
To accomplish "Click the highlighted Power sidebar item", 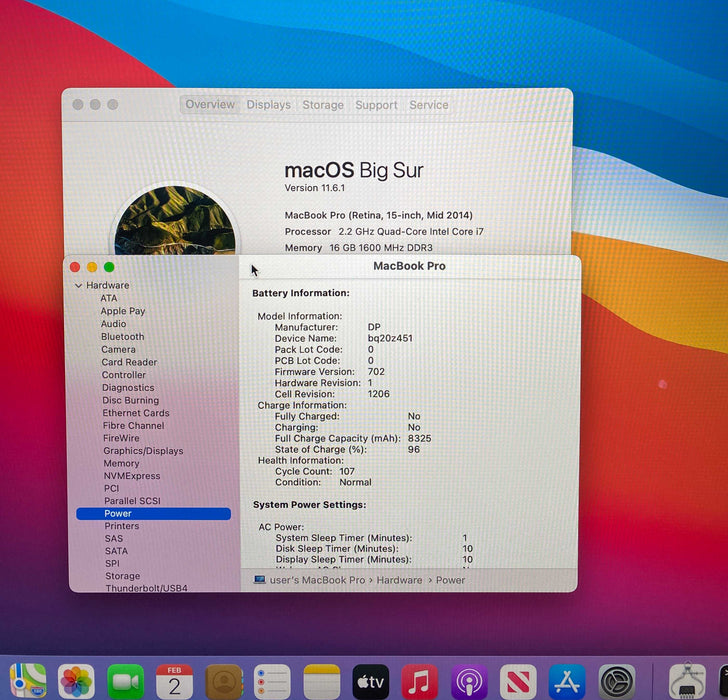I will coord(153,513).
